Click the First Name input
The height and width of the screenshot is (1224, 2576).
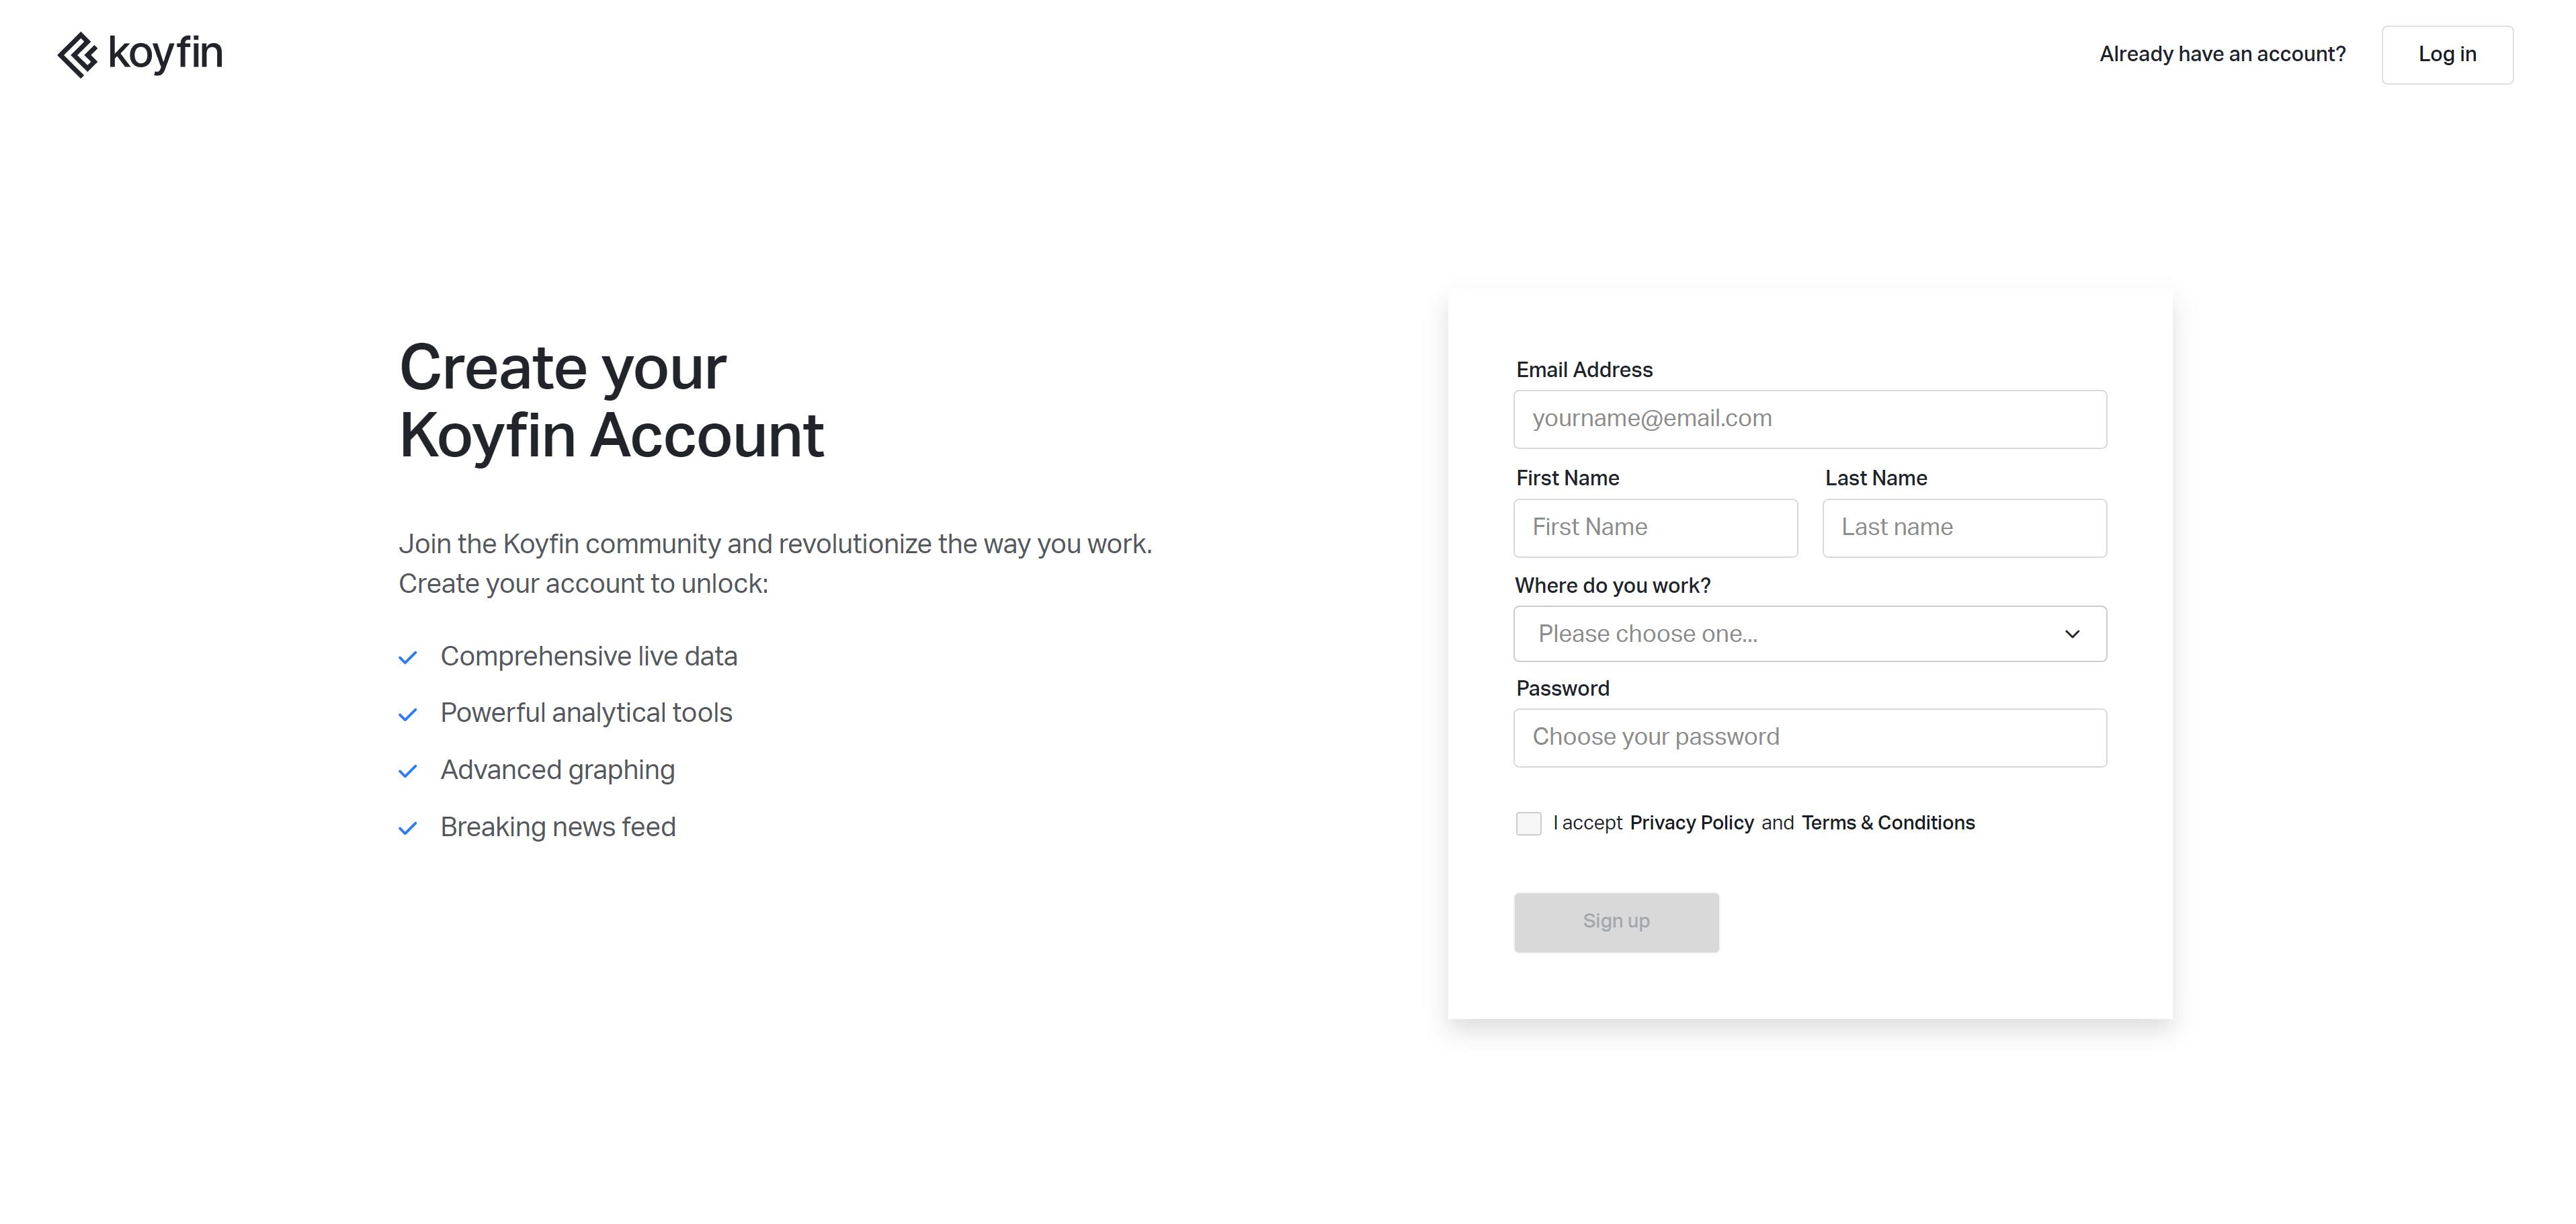pyautogui.click(x=1656, y=528)
